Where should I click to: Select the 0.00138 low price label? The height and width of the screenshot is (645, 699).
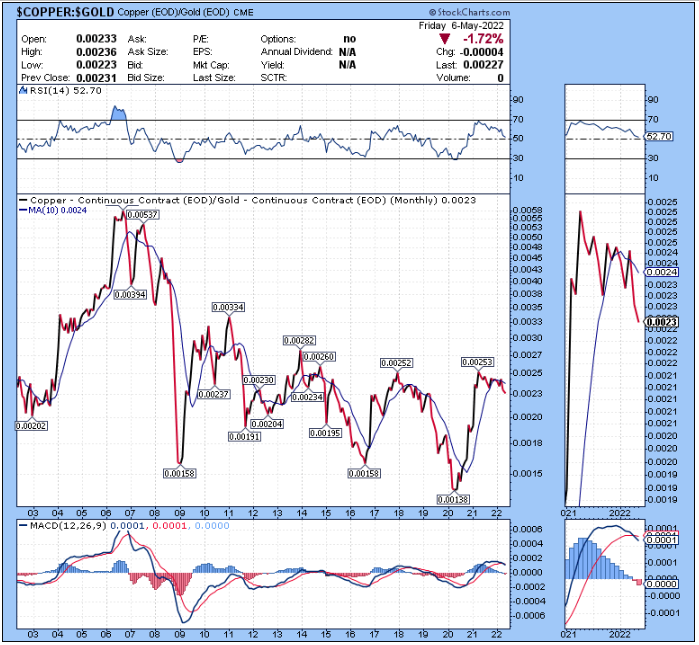[452, 498]
